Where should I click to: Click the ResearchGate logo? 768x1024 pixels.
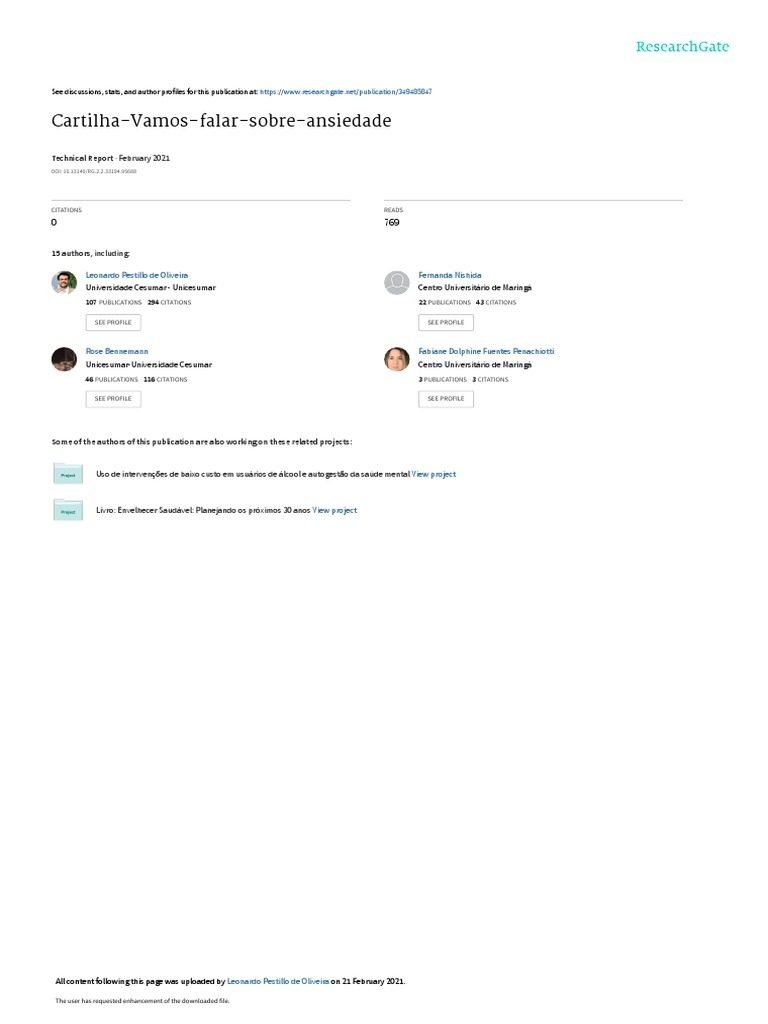point(682,46)
